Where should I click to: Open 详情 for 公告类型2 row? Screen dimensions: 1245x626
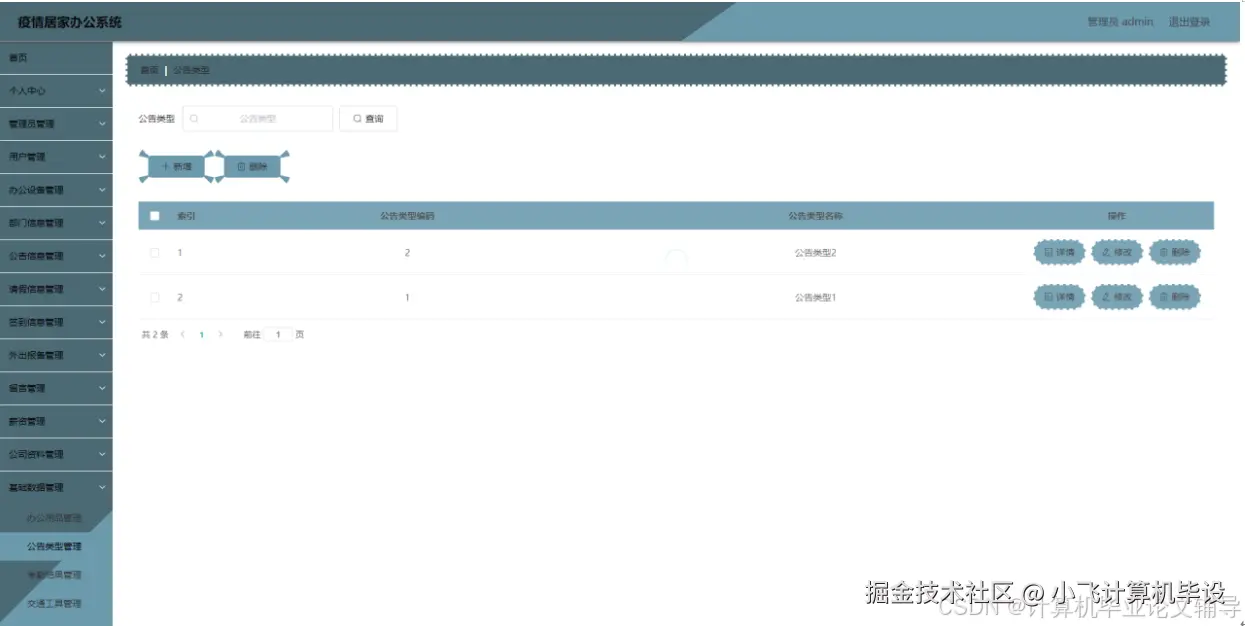(x=1059, y=253)
